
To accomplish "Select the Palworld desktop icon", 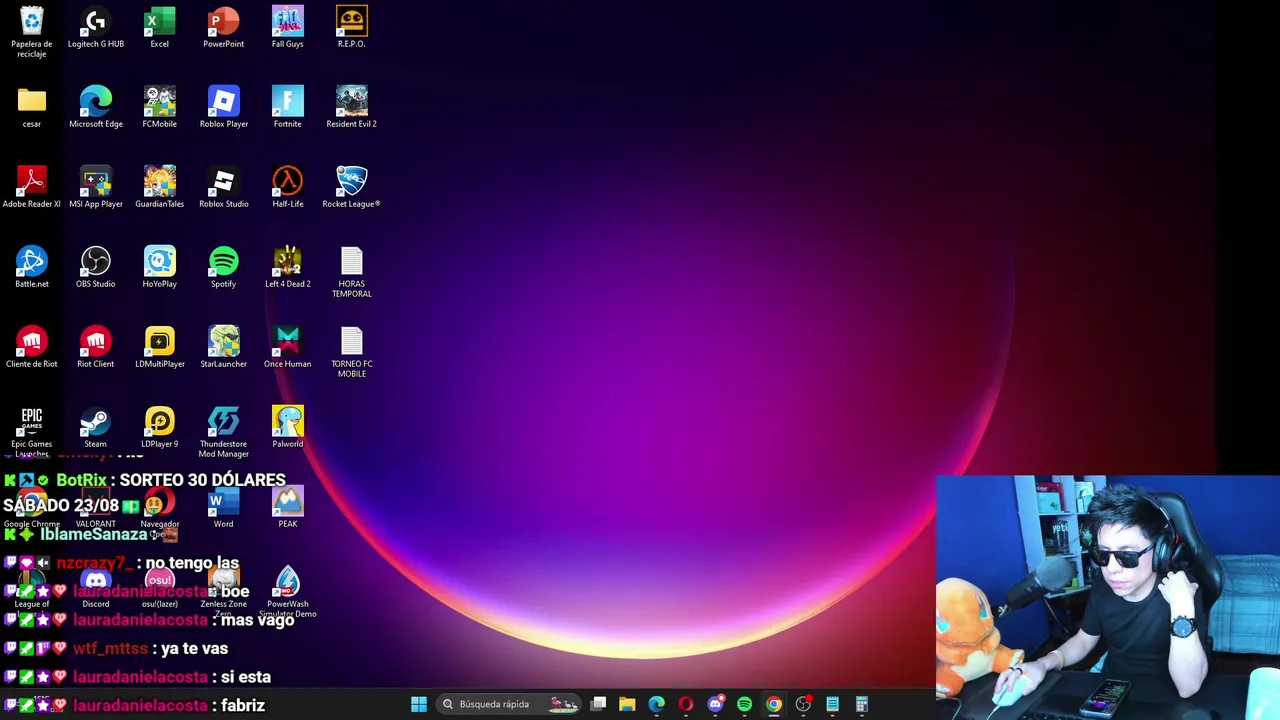I will point(288,428).
